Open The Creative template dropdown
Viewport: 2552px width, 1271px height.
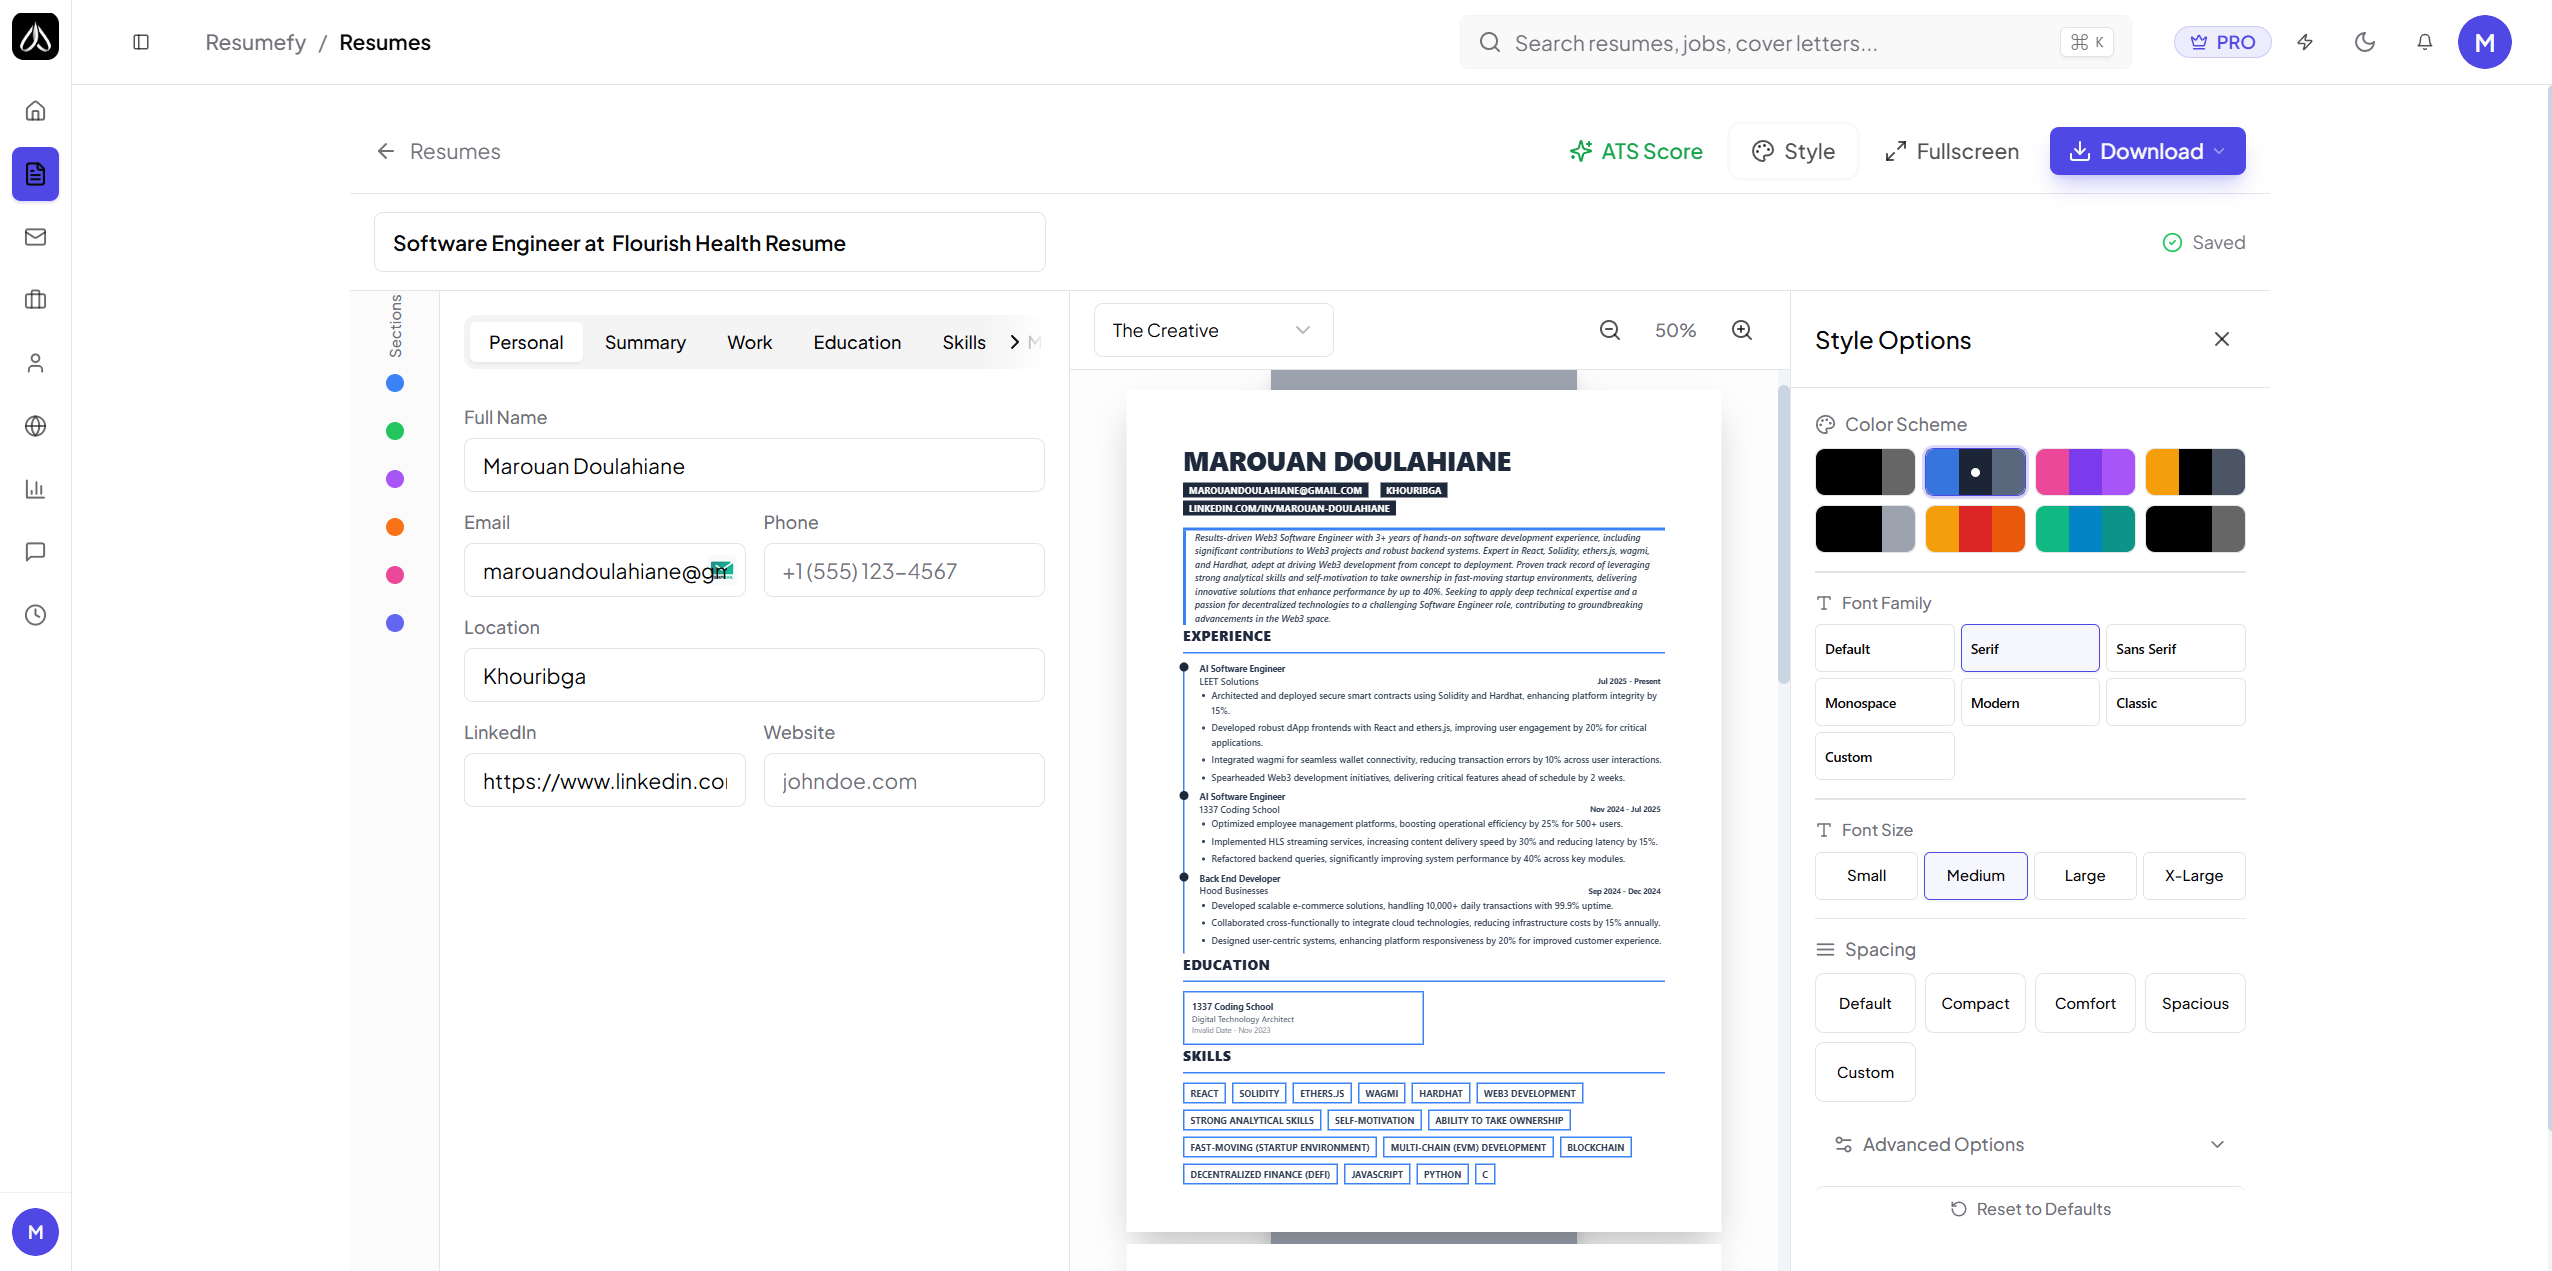pyautogui.click(x=1212, y=330)
